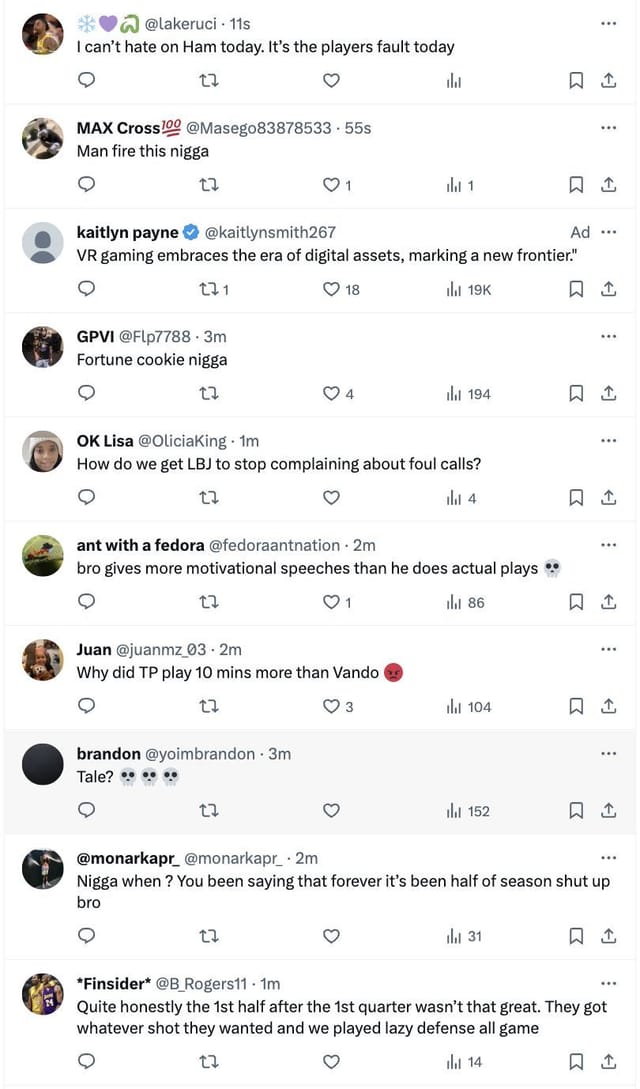Open more options for kaitlyn payne's ad
640x1089 pixels.
point(608,232)
